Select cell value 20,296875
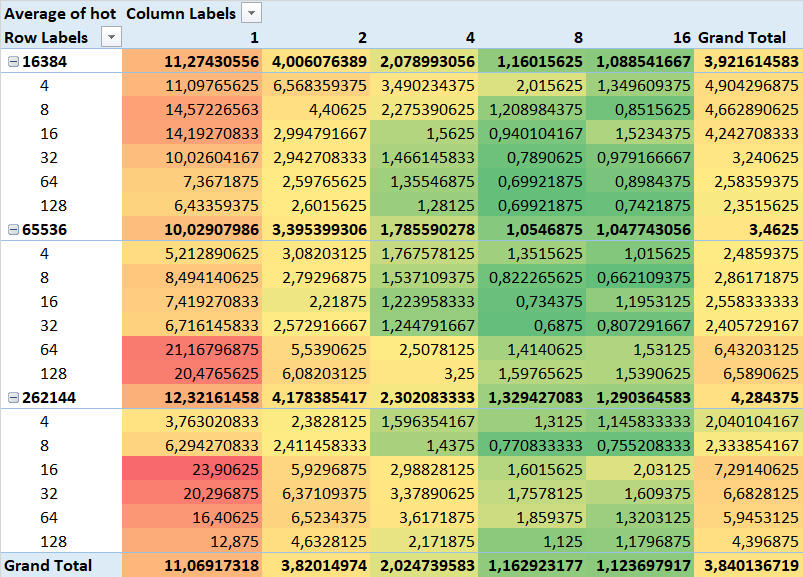 tap(221, 494)
